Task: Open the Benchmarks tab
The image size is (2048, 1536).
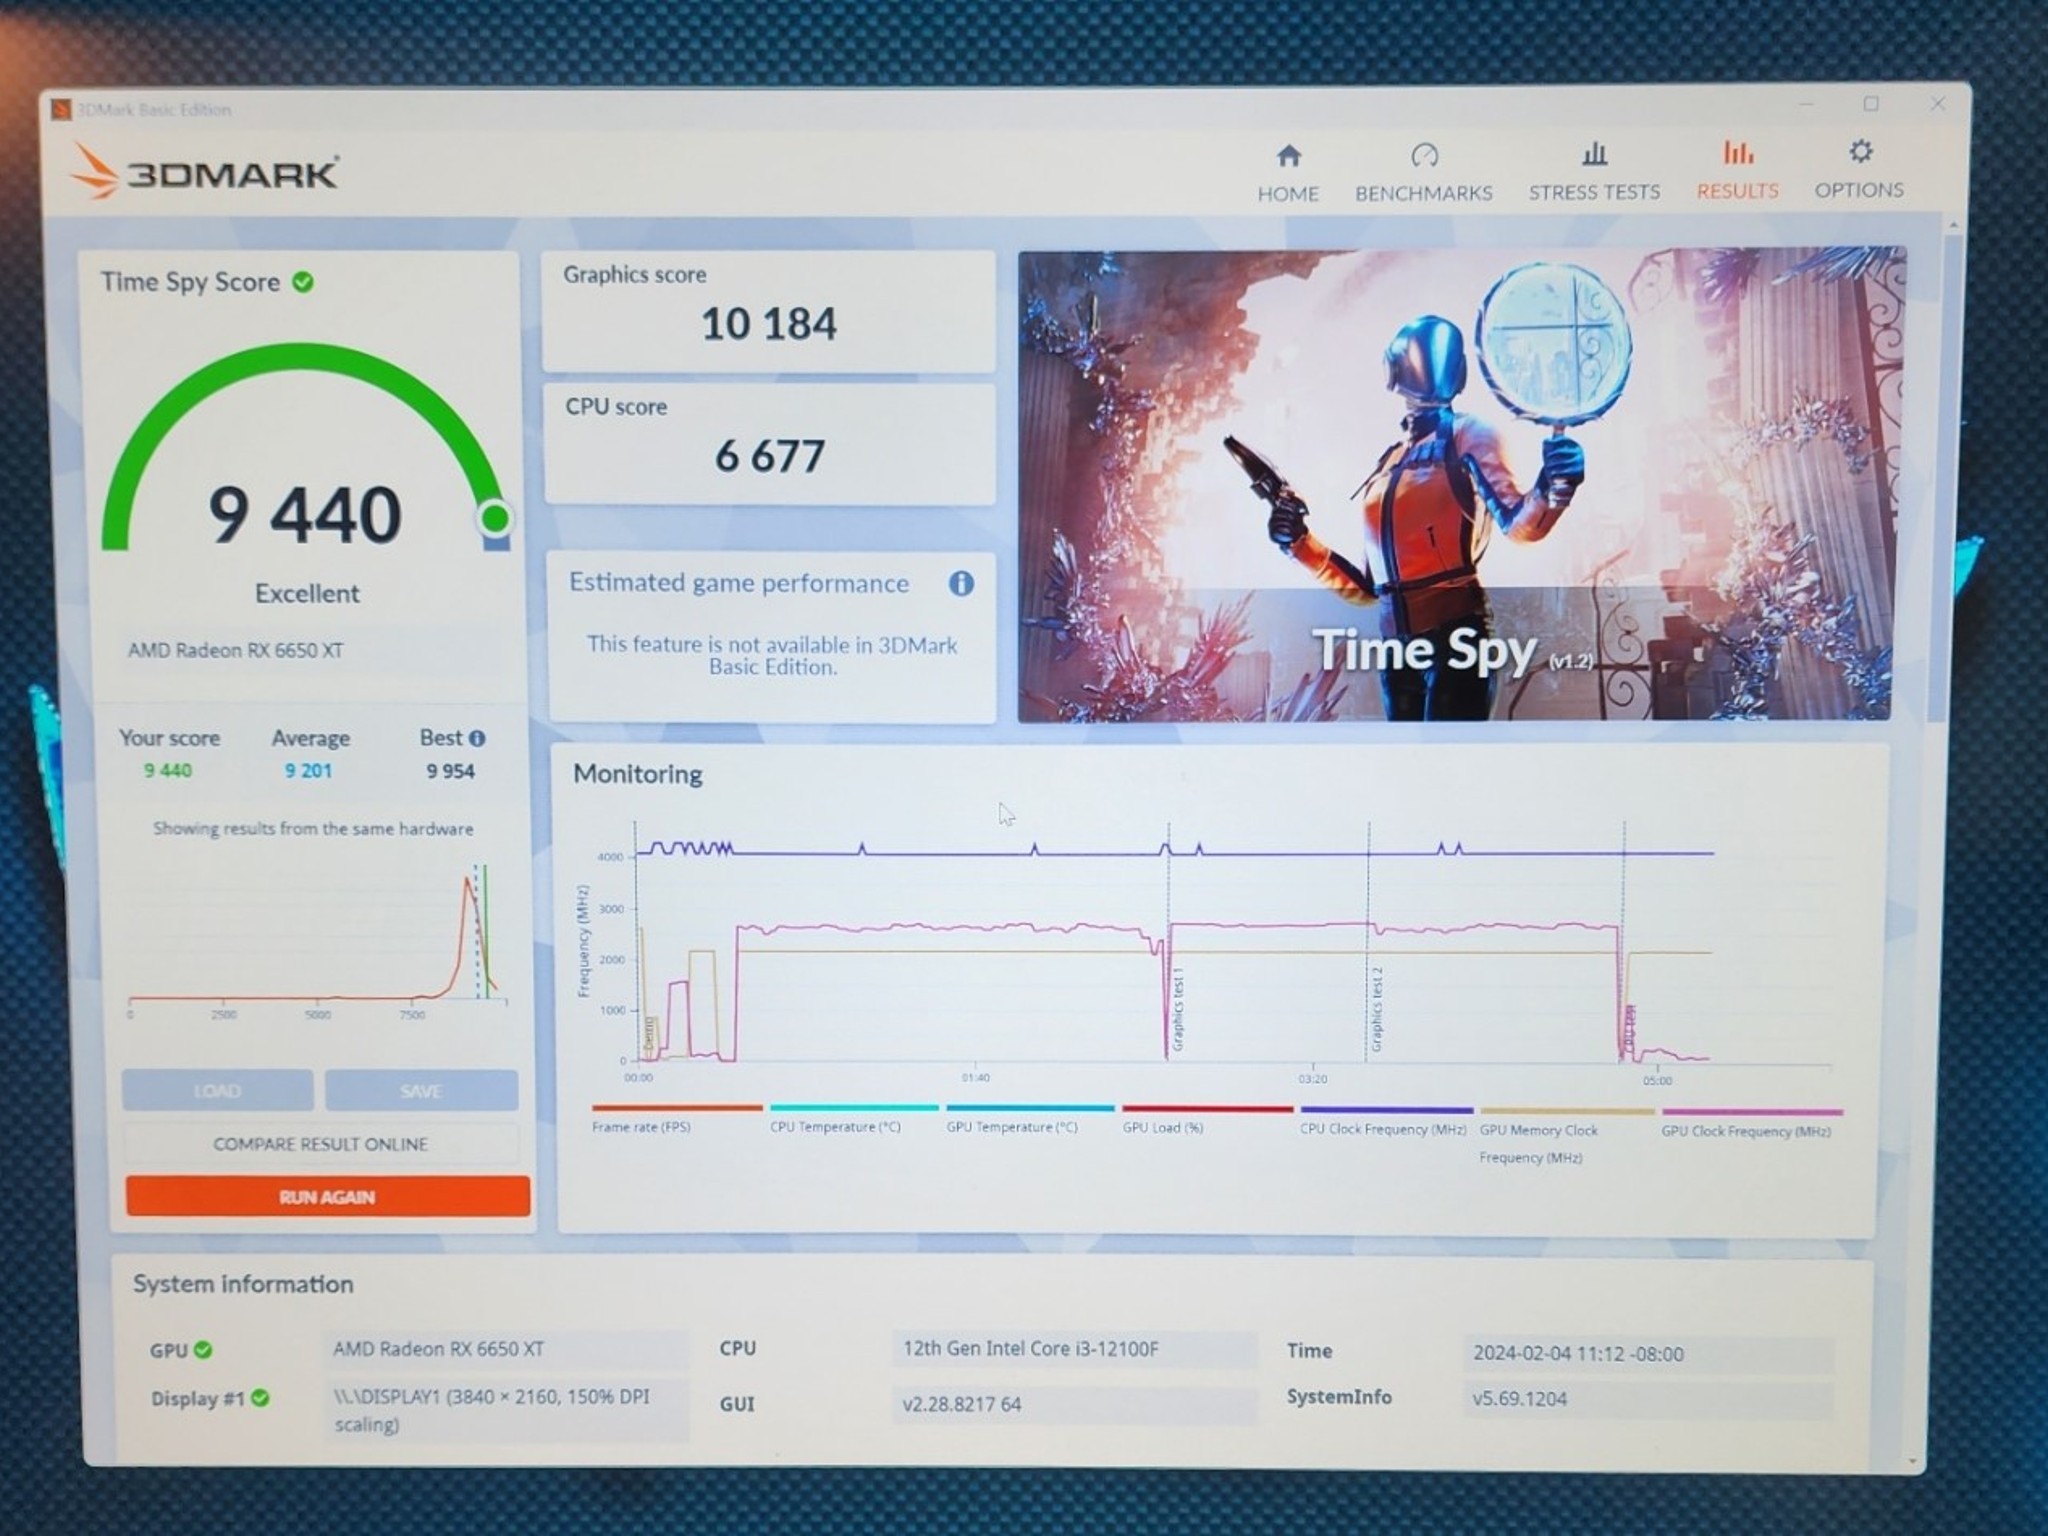Action: pos(1423,173)
